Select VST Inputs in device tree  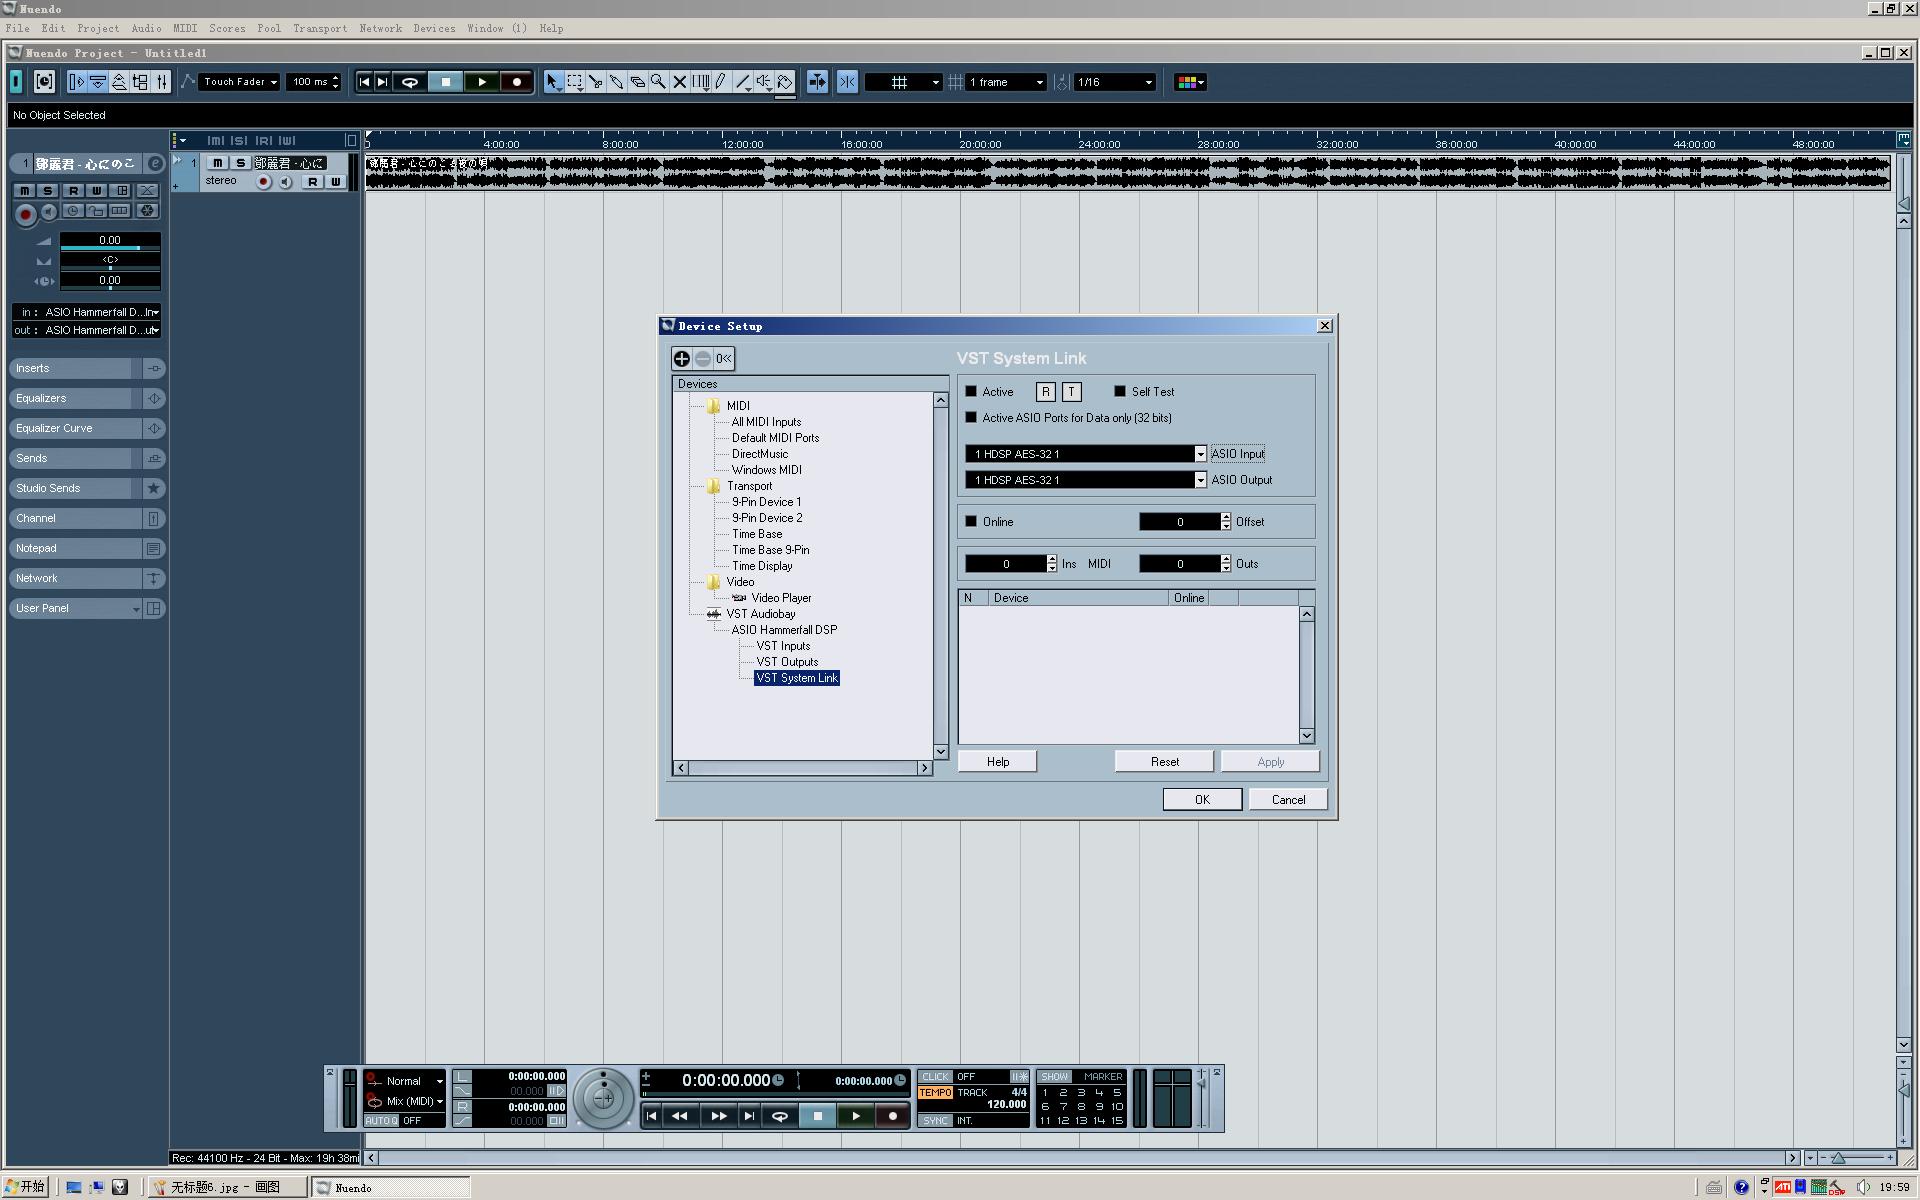click(783, 646)
